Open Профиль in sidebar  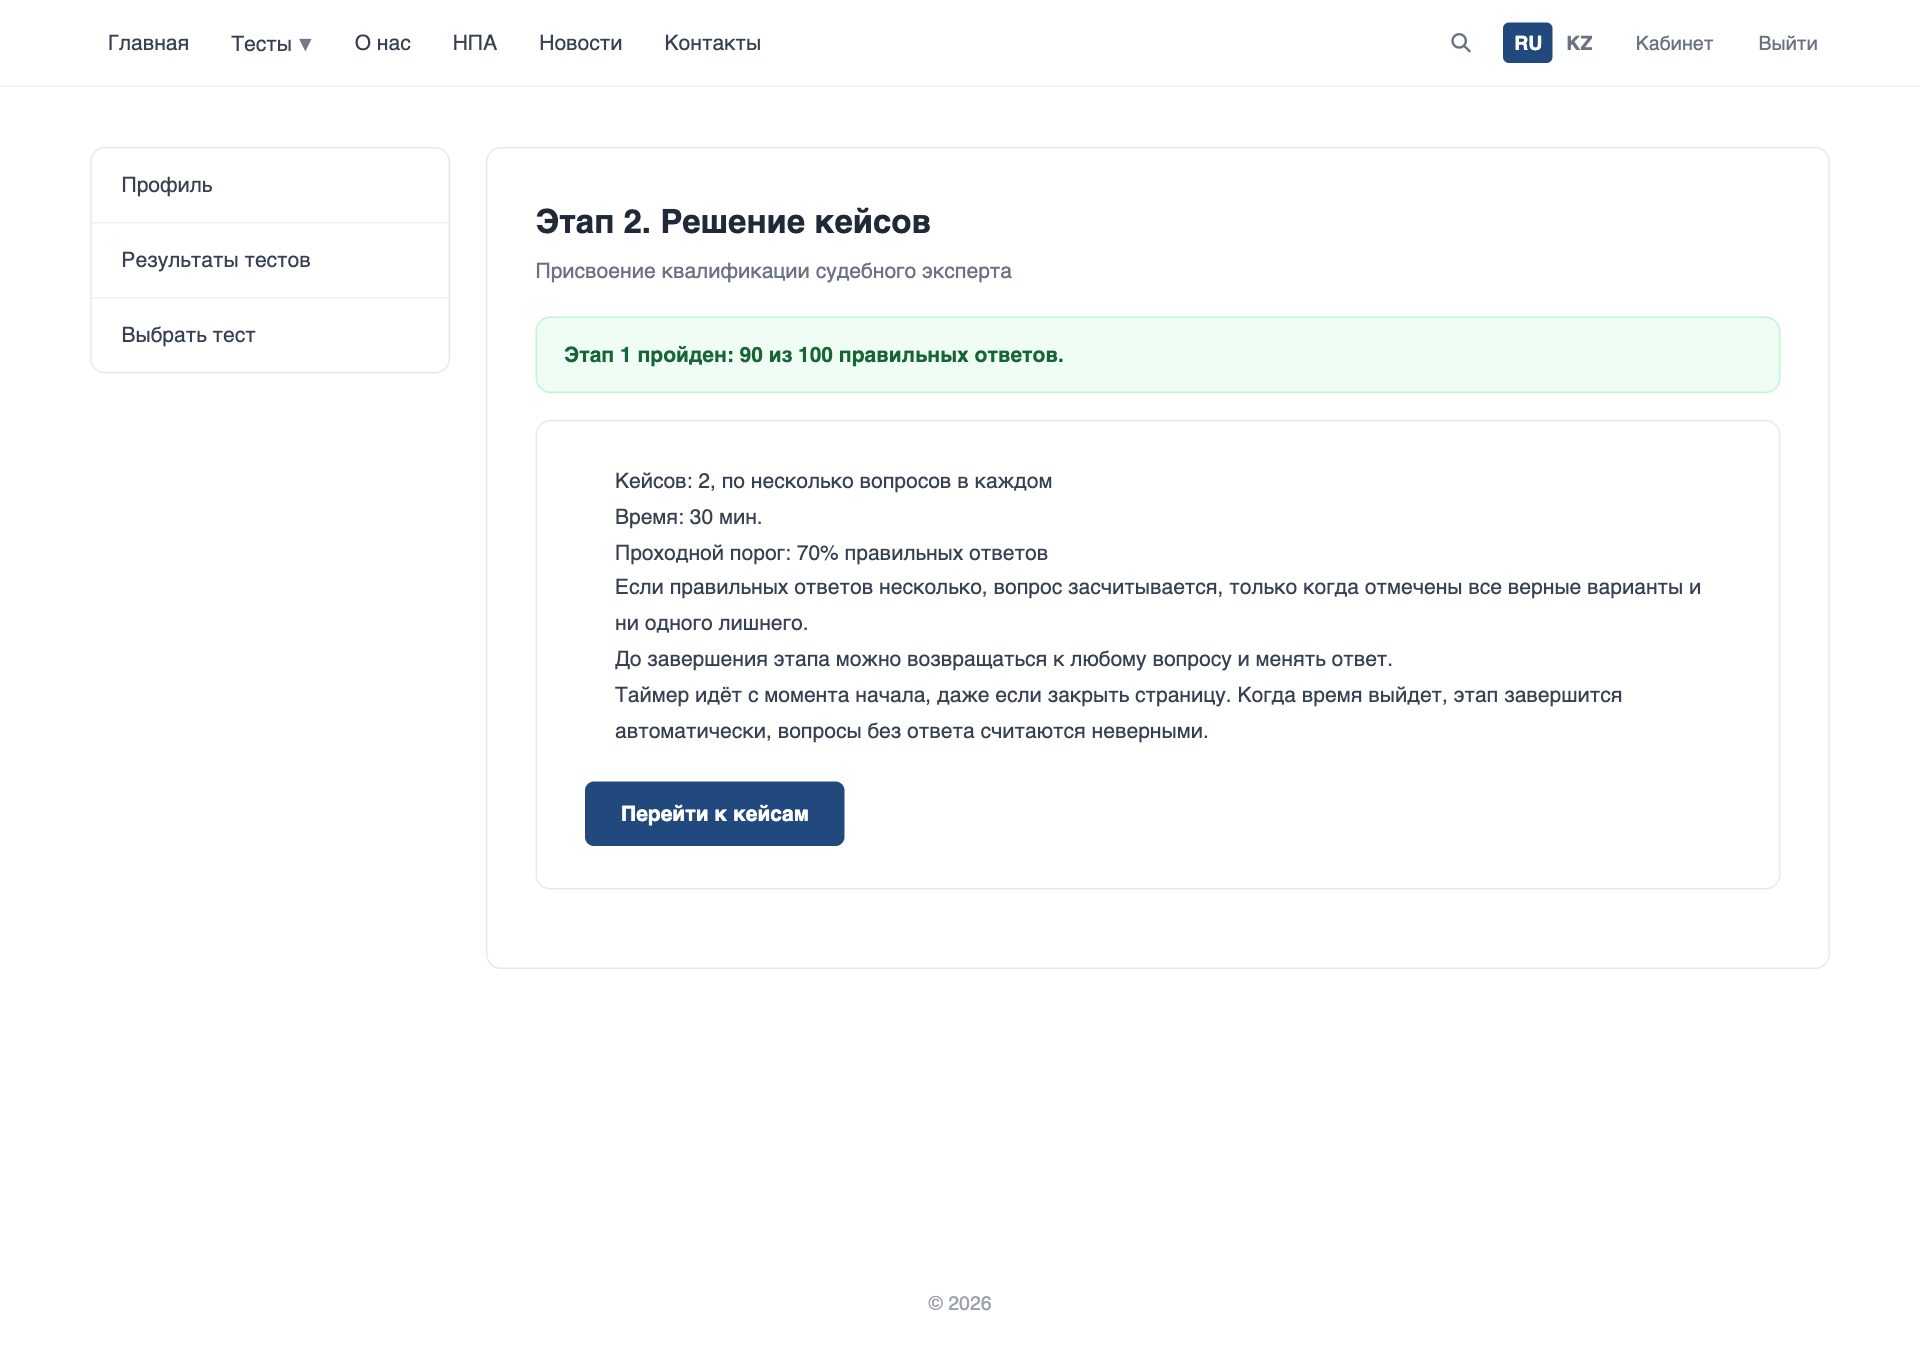(270, 185)
